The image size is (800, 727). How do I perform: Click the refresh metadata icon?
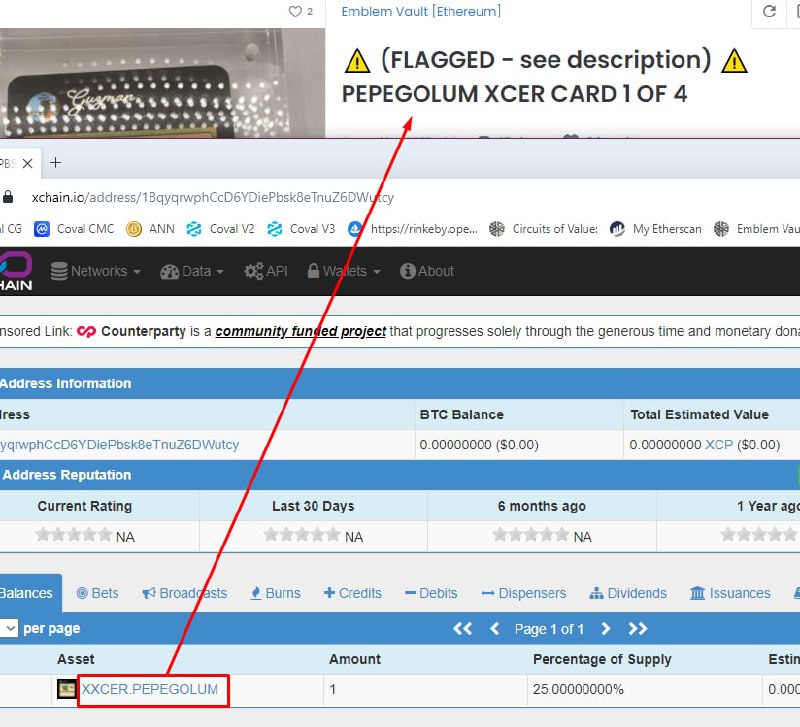(769, 11)
